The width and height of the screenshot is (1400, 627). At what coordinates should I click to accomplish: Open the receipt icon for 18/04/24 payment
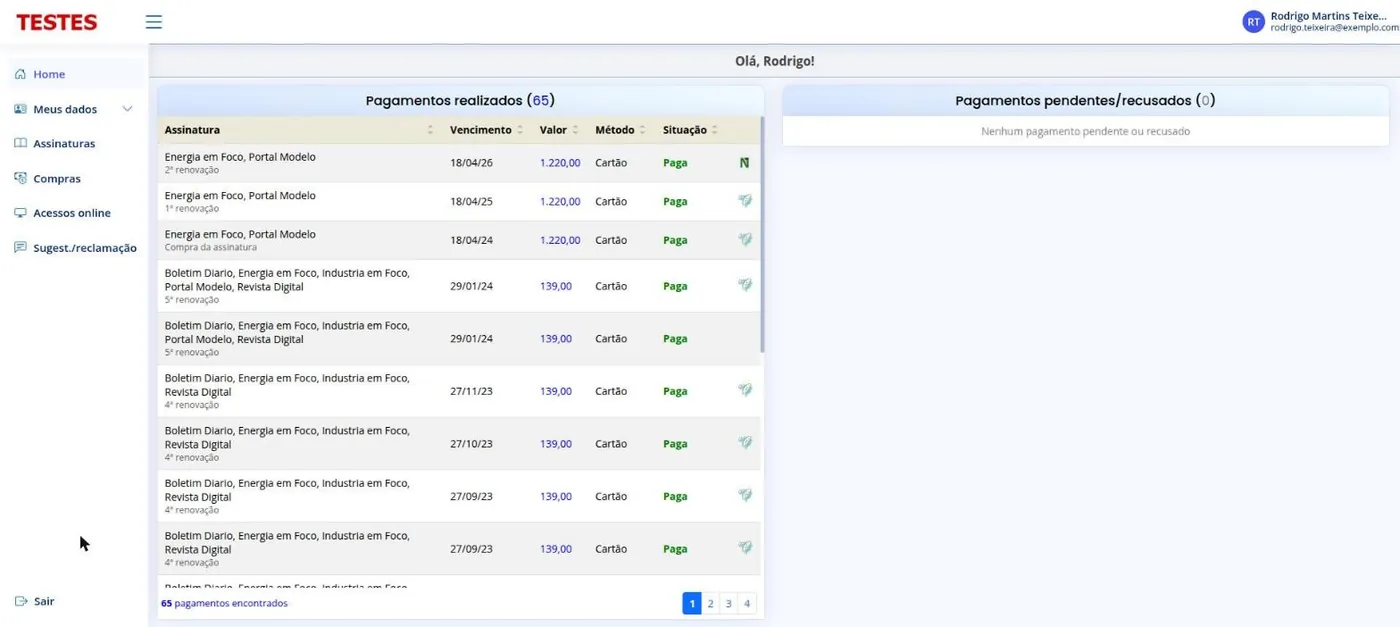point(745,240)
